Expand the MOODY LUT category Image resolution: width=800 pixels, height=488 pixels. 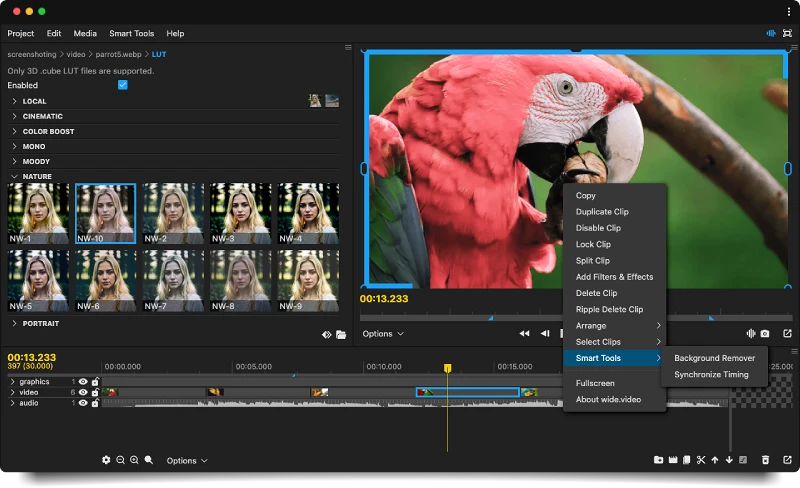click(x=14, y=161)
